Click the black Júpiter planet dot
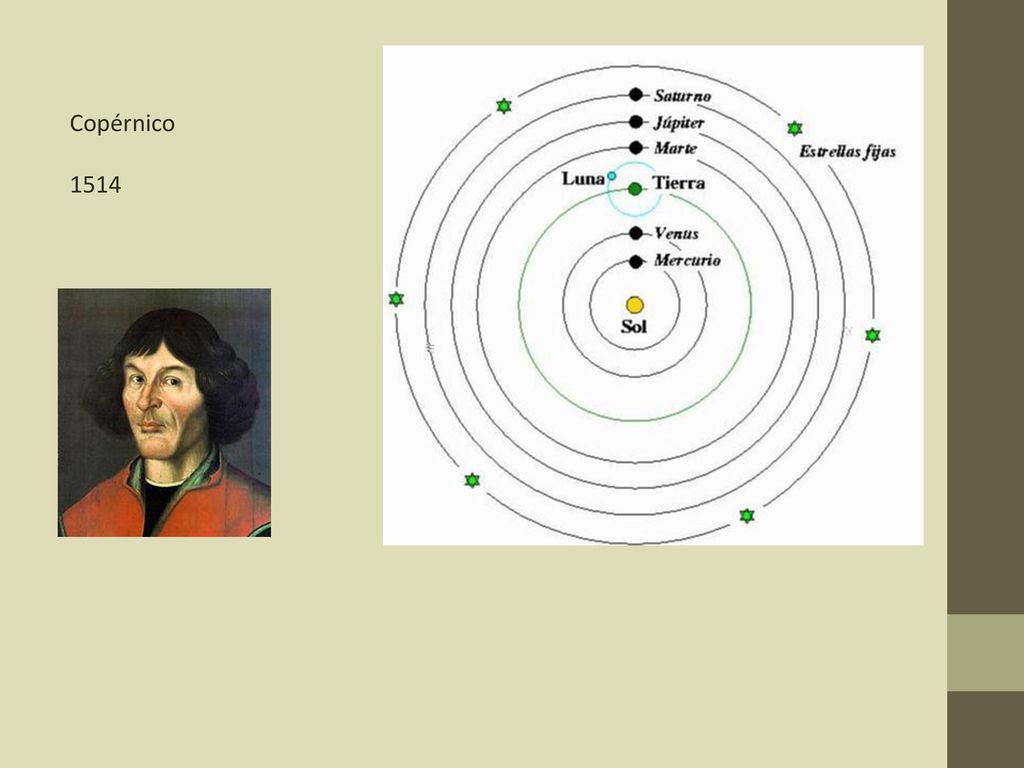1024x768 pixels. [x=636, y=121]
